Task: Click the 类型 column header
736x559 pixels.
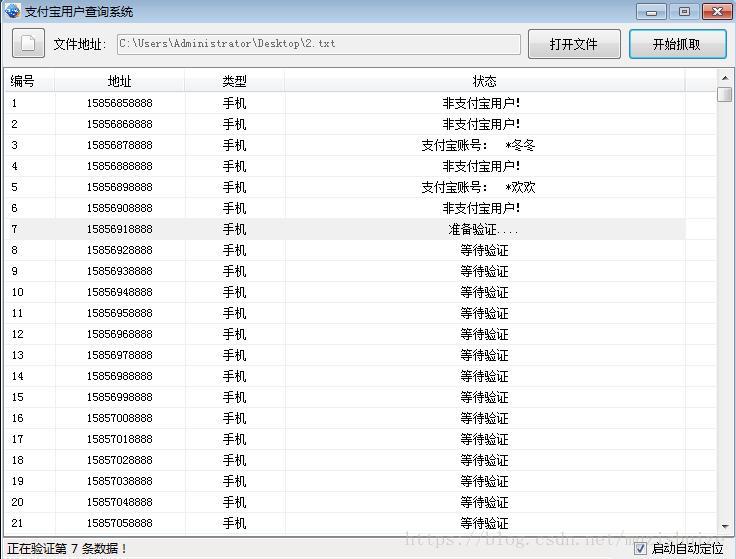Action: coord(234,81)
